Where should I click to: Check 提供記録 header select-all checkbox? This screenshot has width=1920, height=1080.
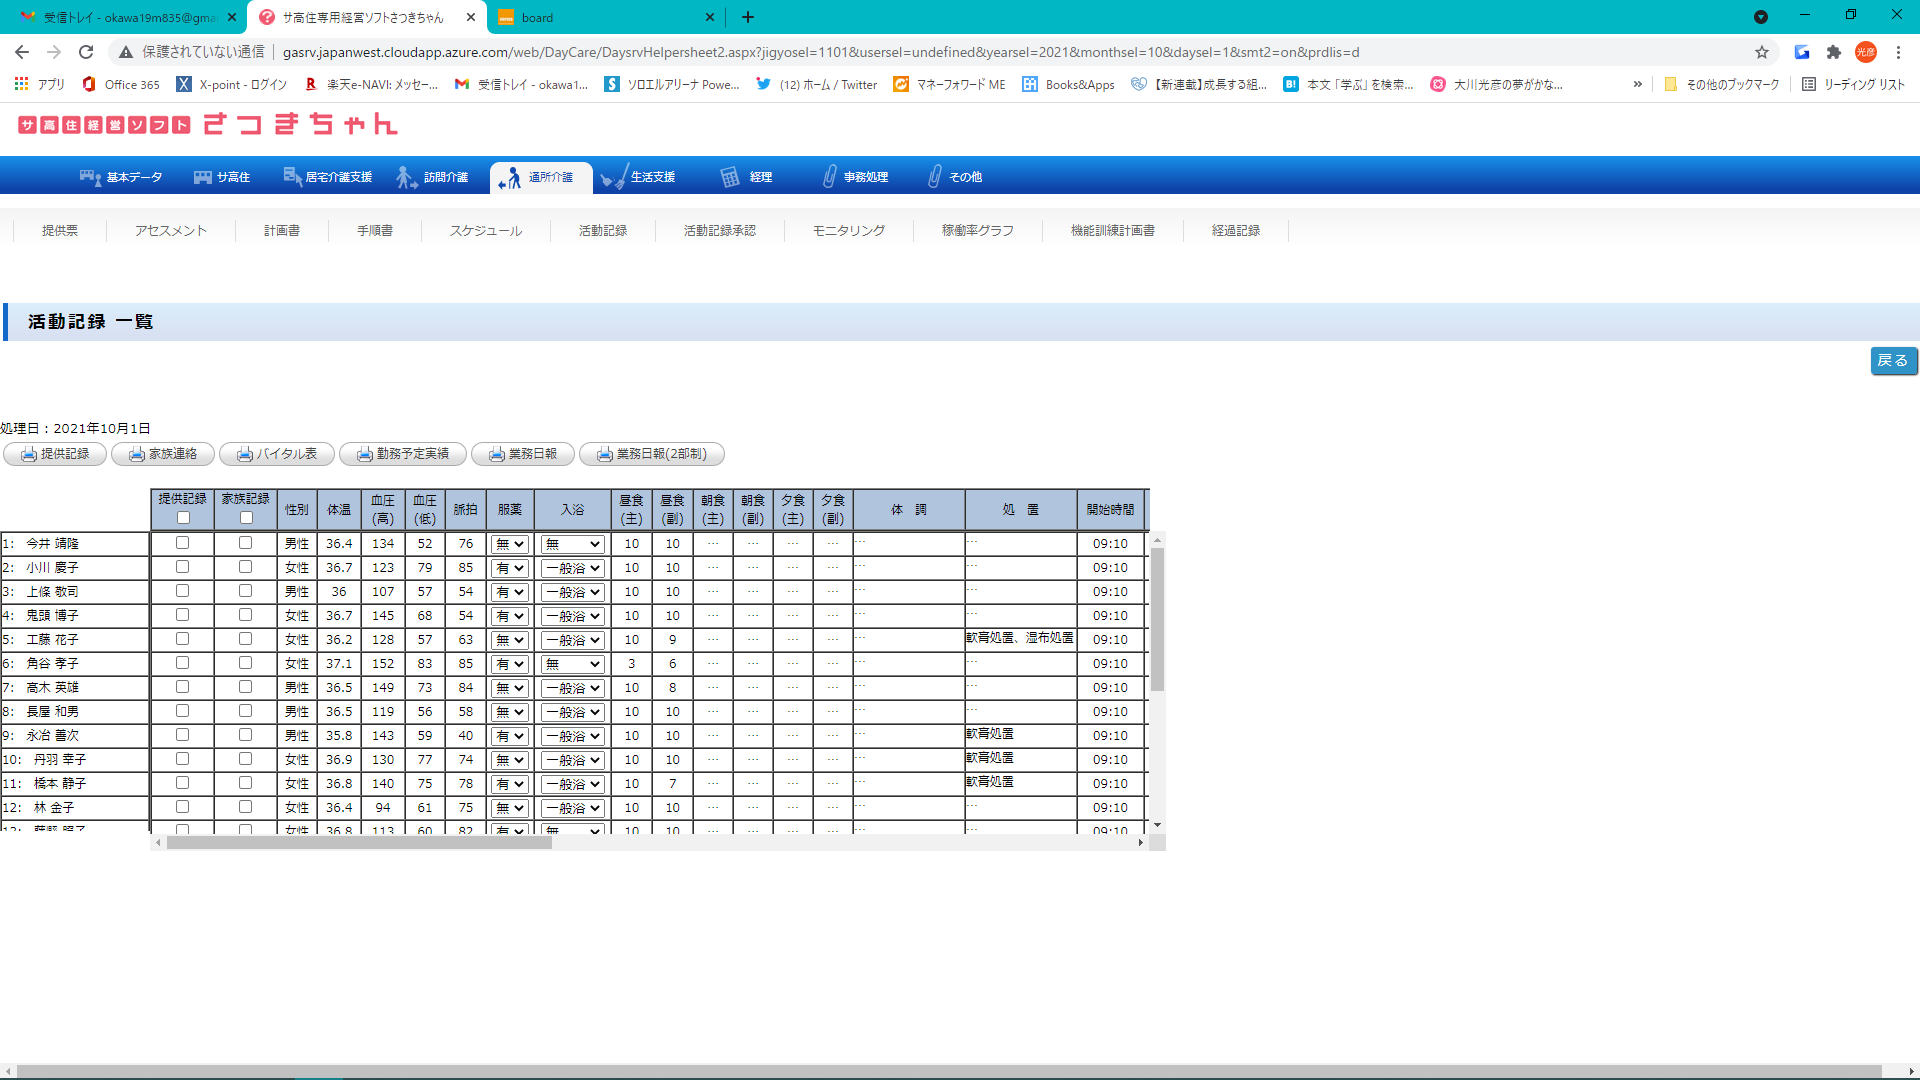tap(183, 518)
